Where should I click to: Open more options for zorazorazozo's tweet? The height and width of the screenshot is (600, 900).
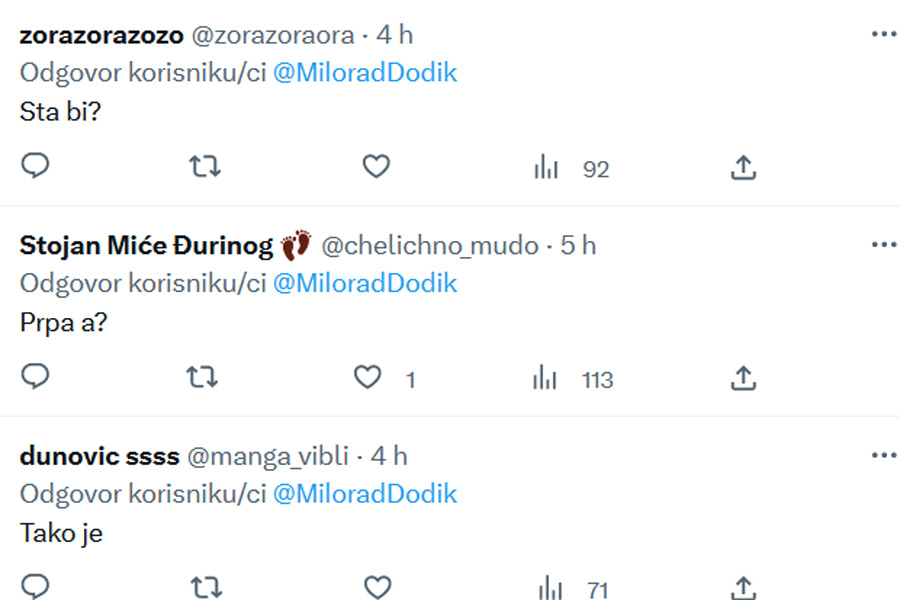point(883,34)
